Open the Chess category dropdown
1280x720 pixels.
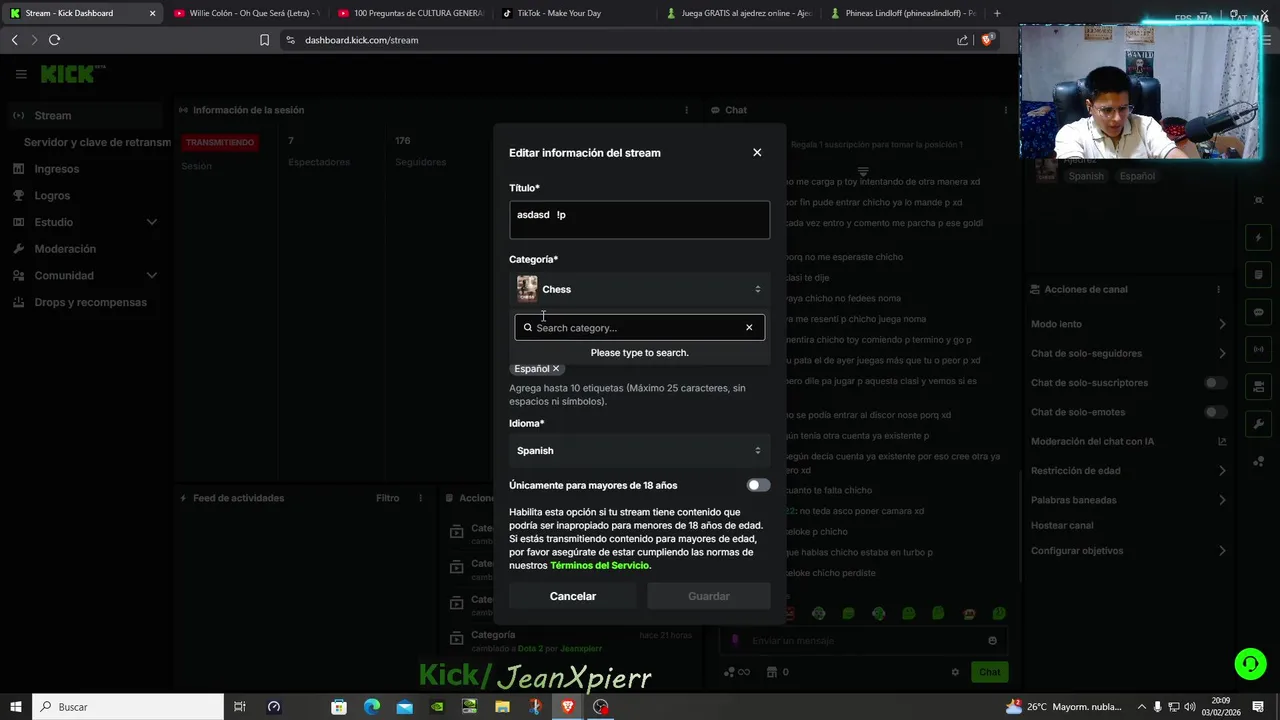[639, 289]
